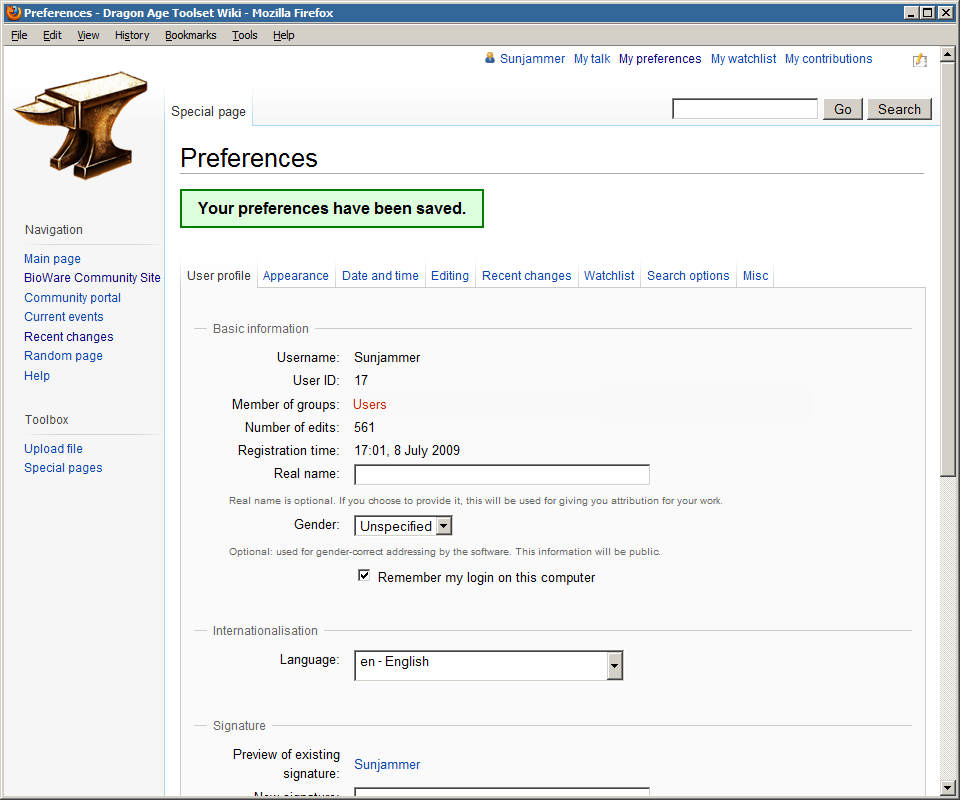Focus the wiki search input box
960x800 pixels.
pos(745,109)
